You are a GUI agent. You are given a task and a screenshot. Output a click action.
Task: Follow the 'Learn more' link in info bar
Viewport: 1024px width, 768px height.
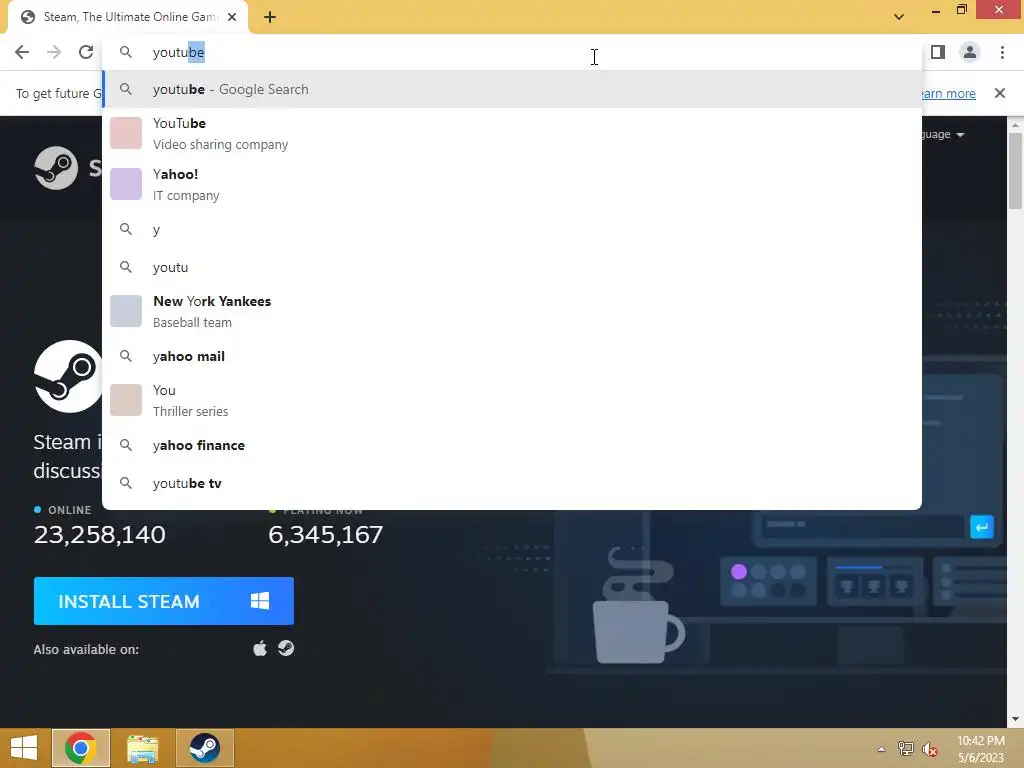click(x=948, y=93)
